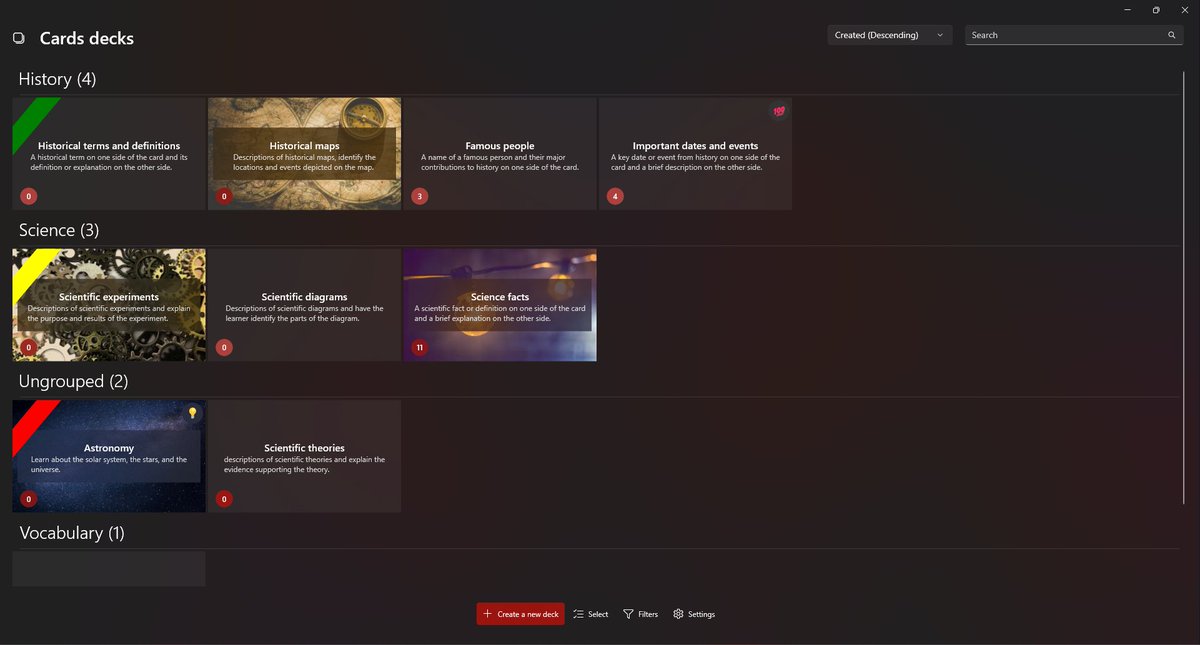Click the Cards decks icon beside the title

coord(18,38)
